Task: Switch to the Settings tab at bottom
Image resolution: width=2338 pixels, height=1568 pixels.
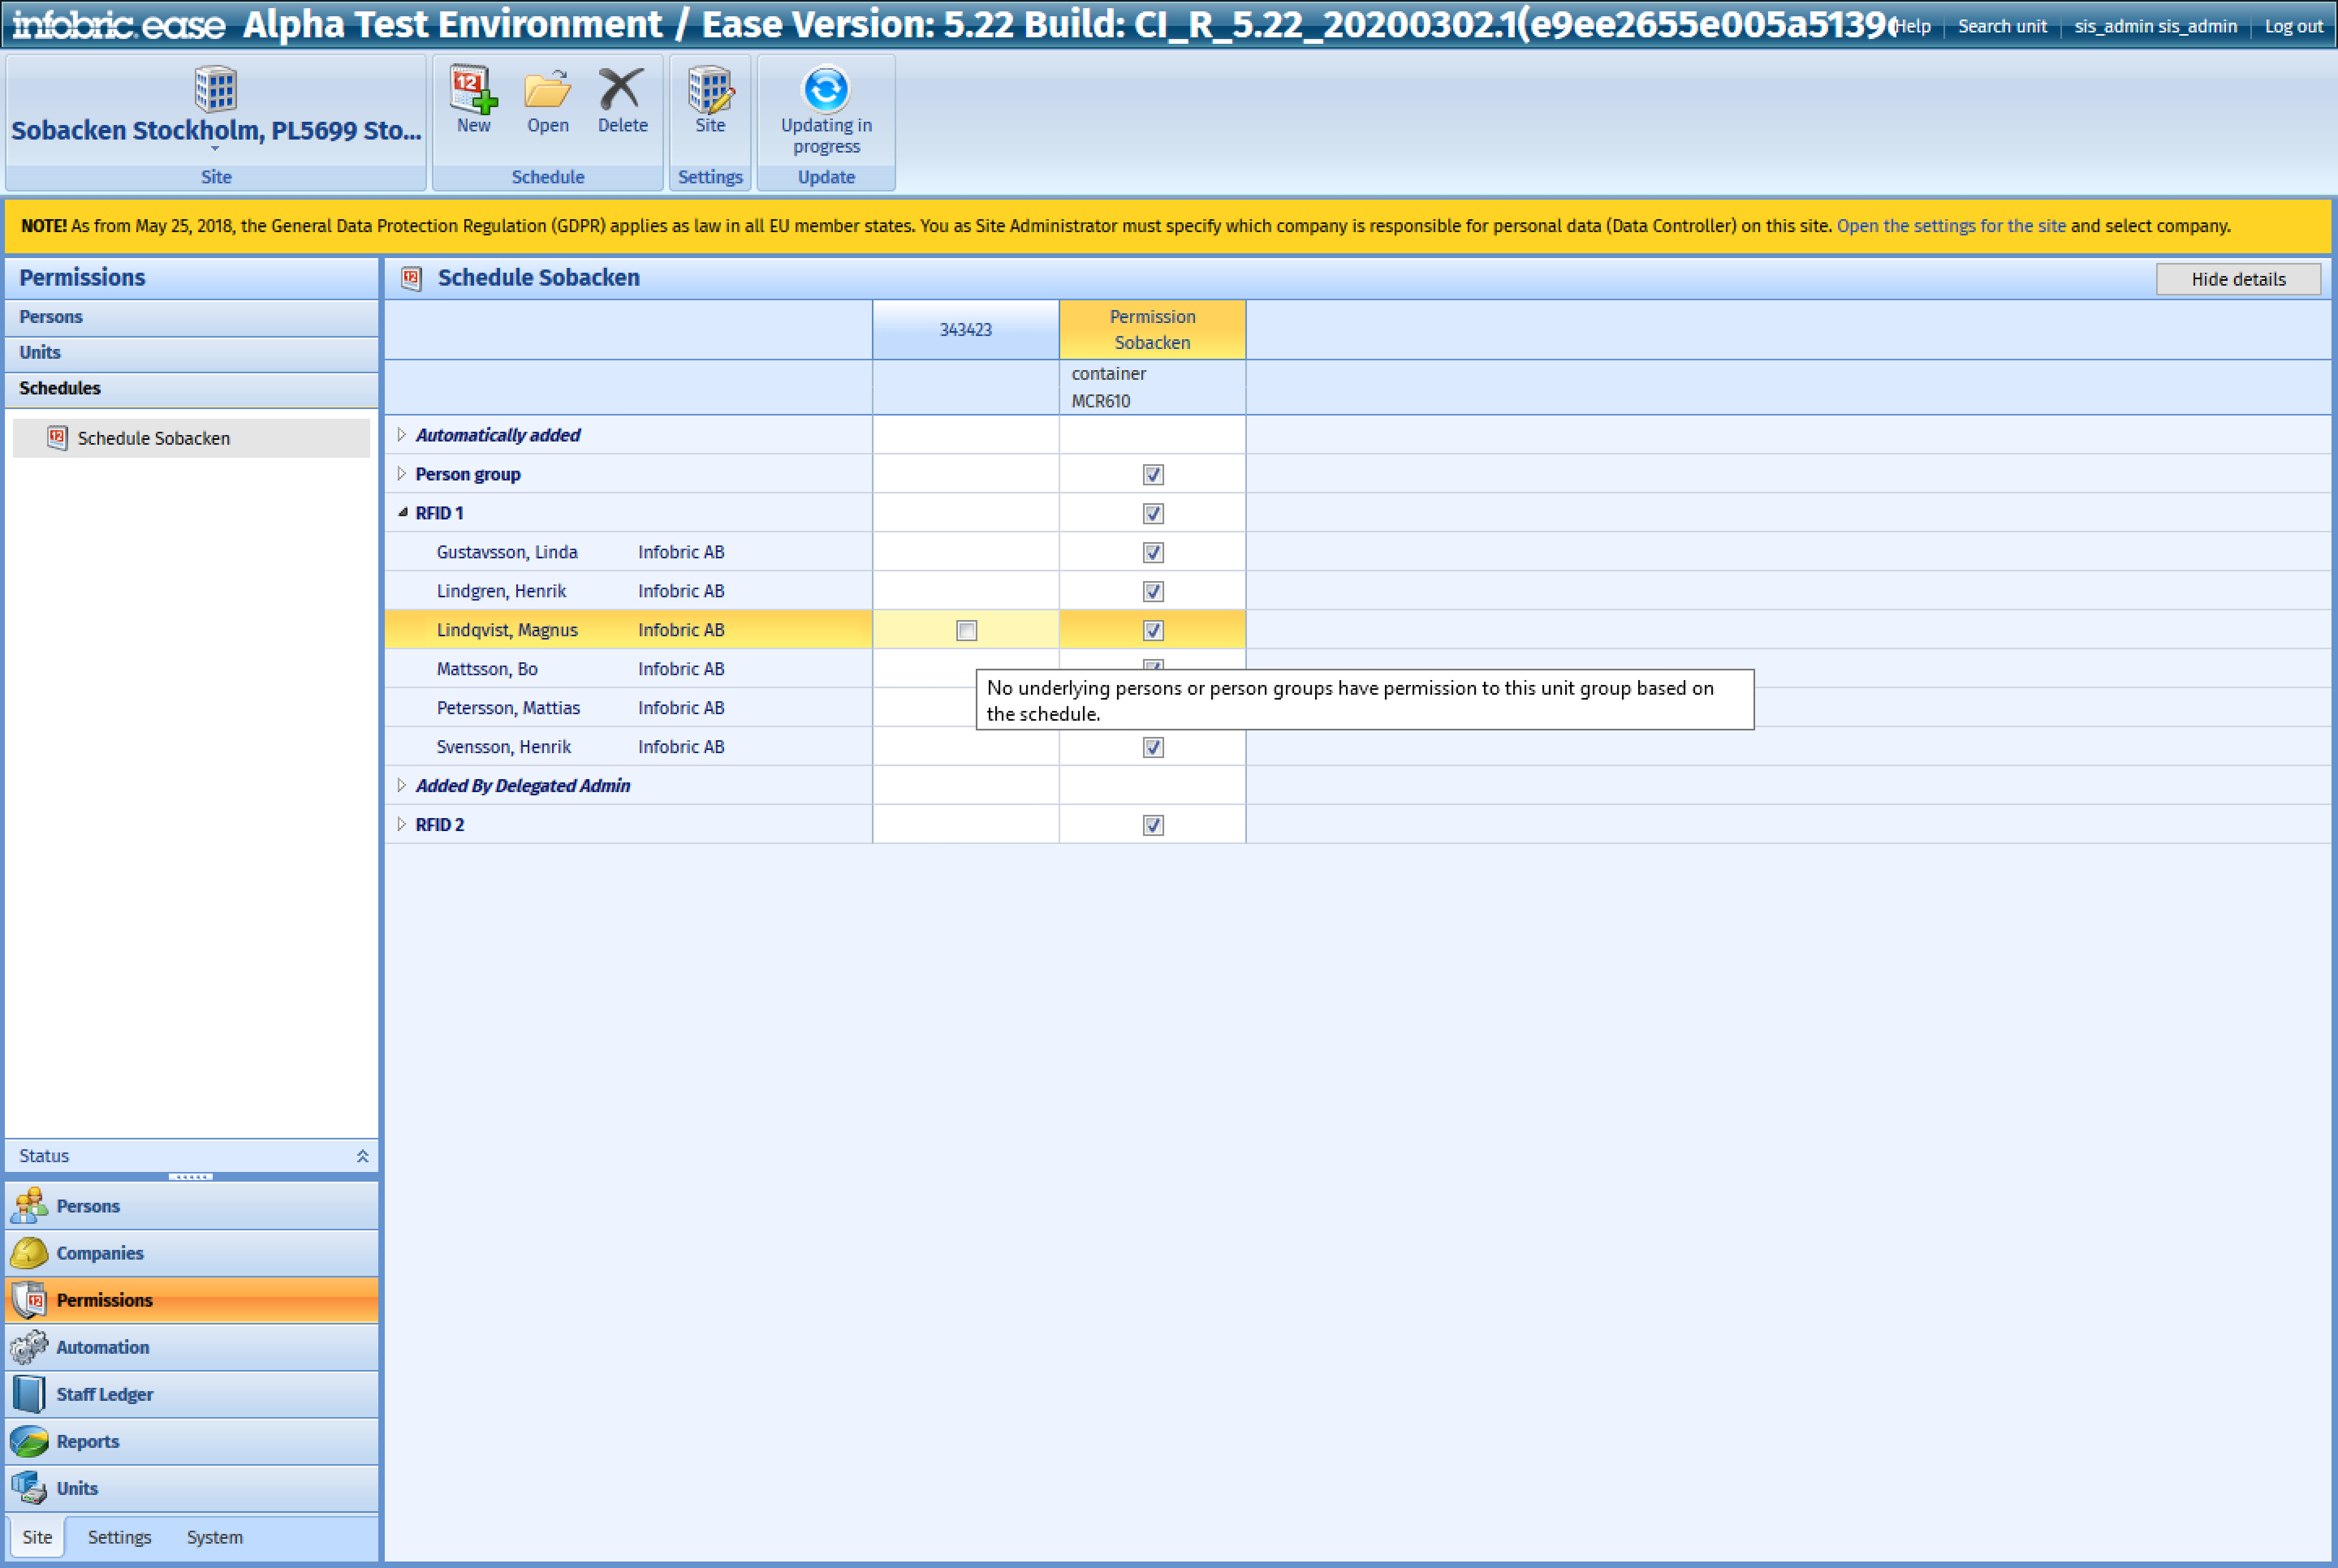Action: 119,1537
